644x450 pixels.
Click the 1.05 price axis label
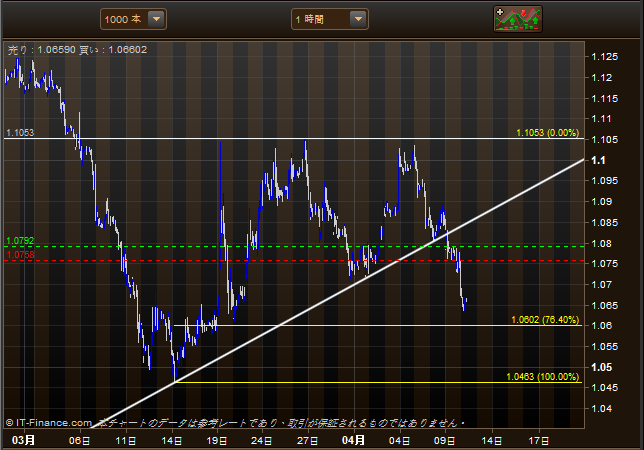click(x=601, y=367)
